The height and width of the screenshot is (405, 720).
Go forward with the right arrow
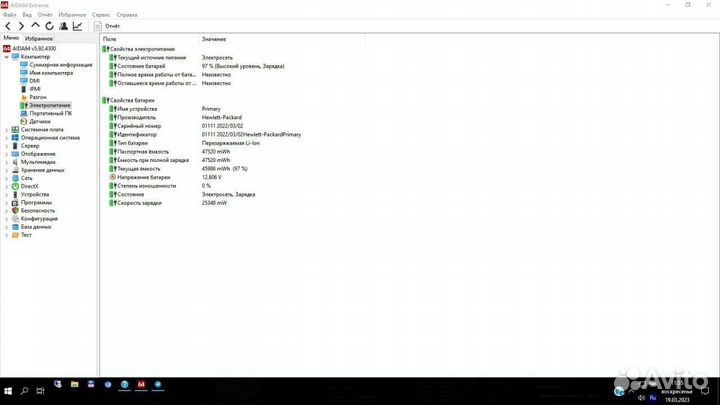(x=21, y=26)
